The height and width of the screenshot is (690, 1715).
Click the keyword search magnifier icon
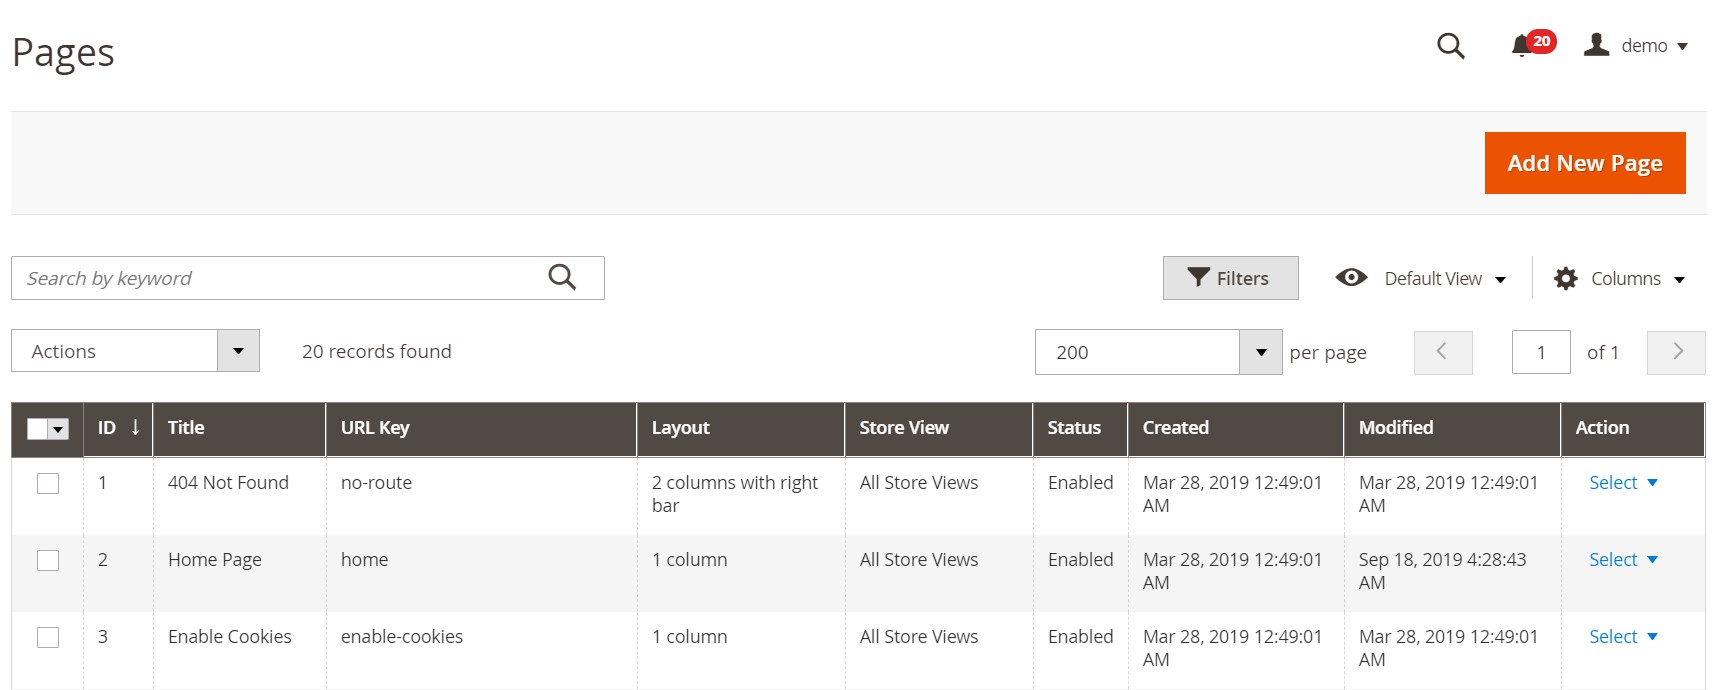[x=562, y=278]
